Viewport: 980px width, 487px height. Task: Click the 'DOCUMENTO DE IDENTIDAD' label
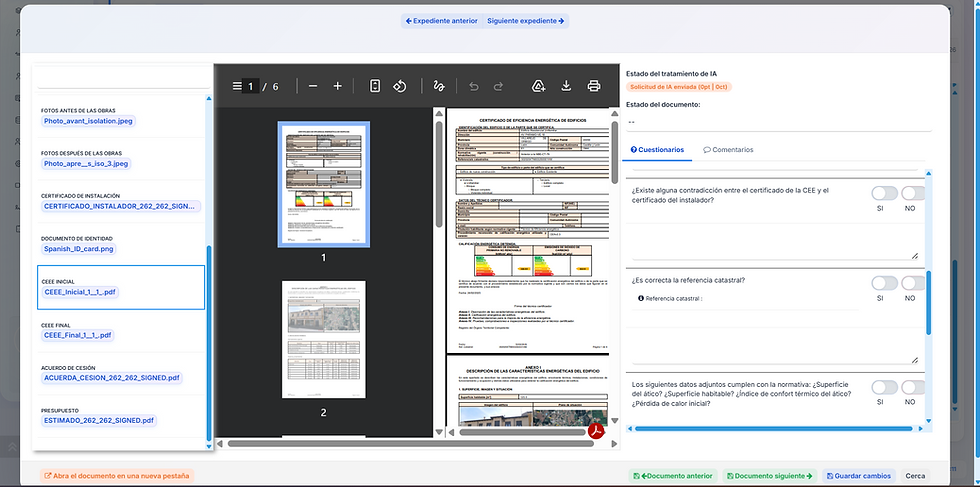point(77,238)
